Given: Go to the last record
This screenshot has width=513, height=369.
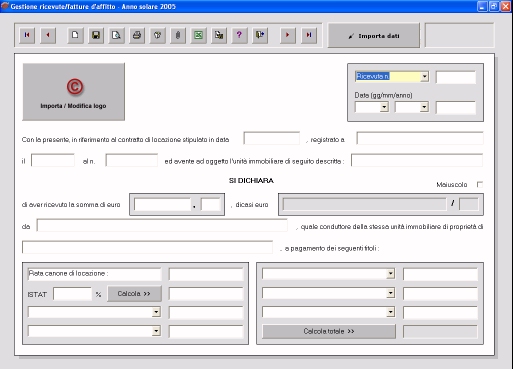Looking at the screenshot, I should [x=309, y=35].
